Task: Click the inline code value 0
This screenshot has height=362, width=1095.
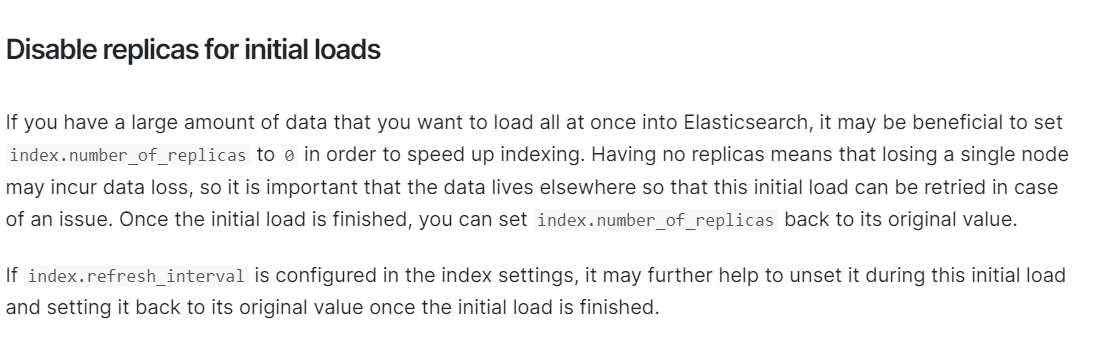Action: pos(289,155)
